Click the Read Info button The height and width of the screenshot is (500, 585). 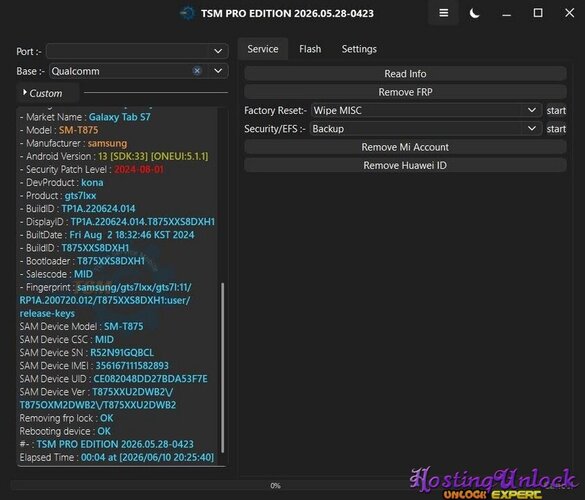[405, 74]
